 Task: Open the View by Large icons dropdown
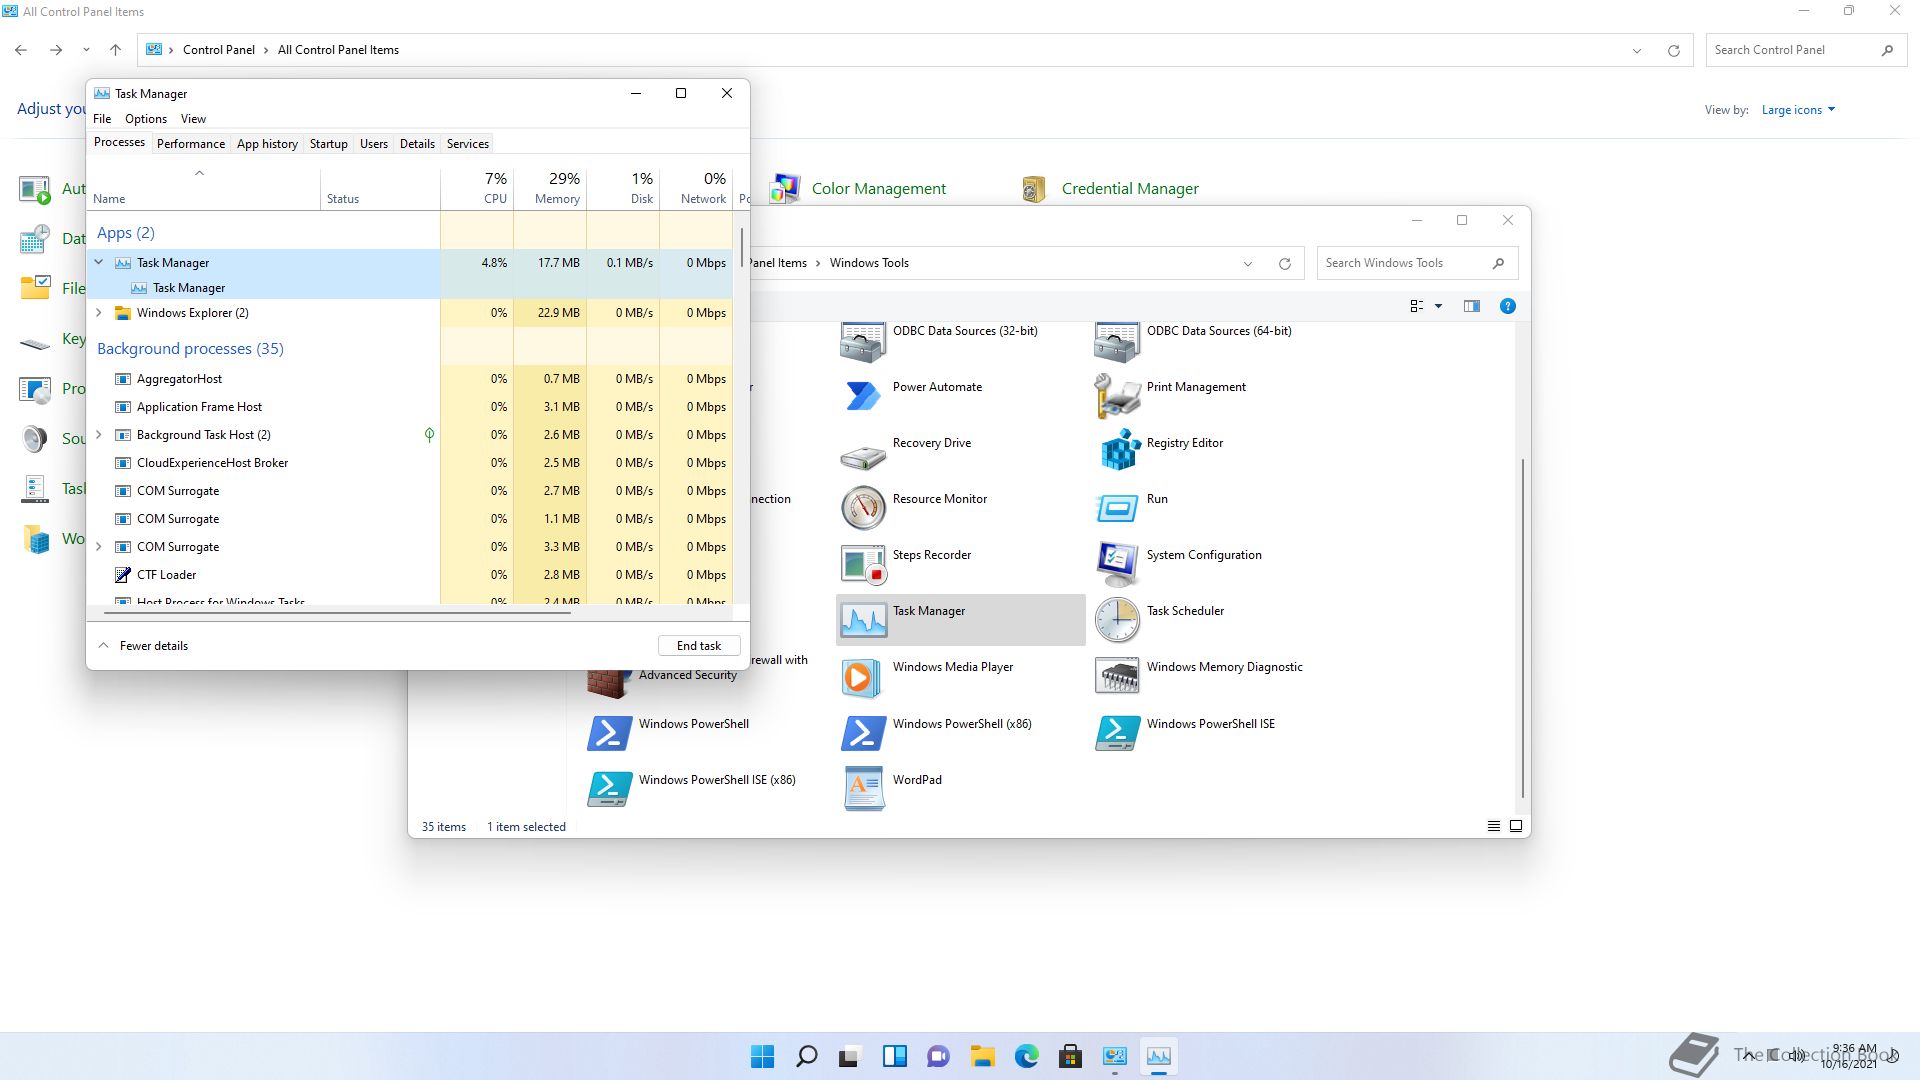(1798, 110)
